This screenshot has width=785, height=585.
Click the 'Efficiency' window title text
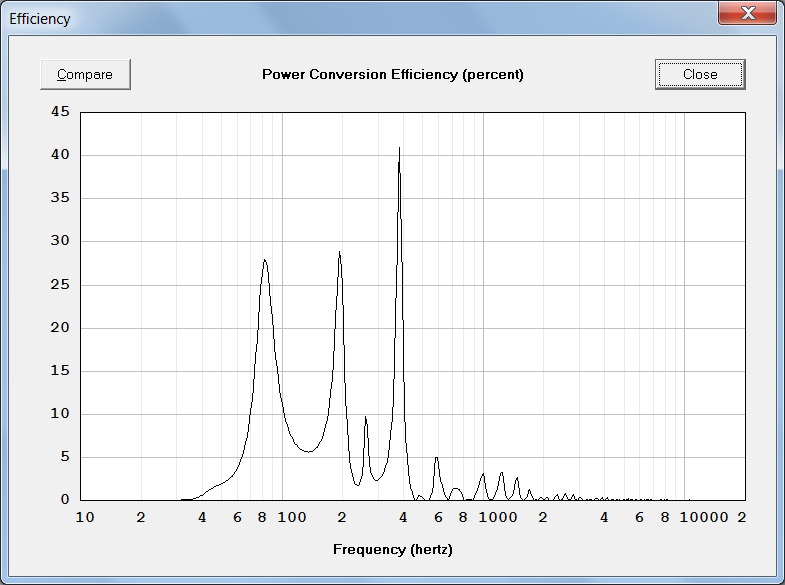click(x=40, y=19)
